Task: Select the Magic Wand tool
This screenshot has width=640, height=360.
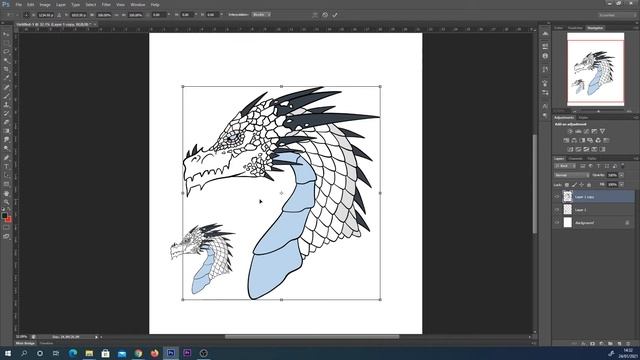Action: coord(6,60)
